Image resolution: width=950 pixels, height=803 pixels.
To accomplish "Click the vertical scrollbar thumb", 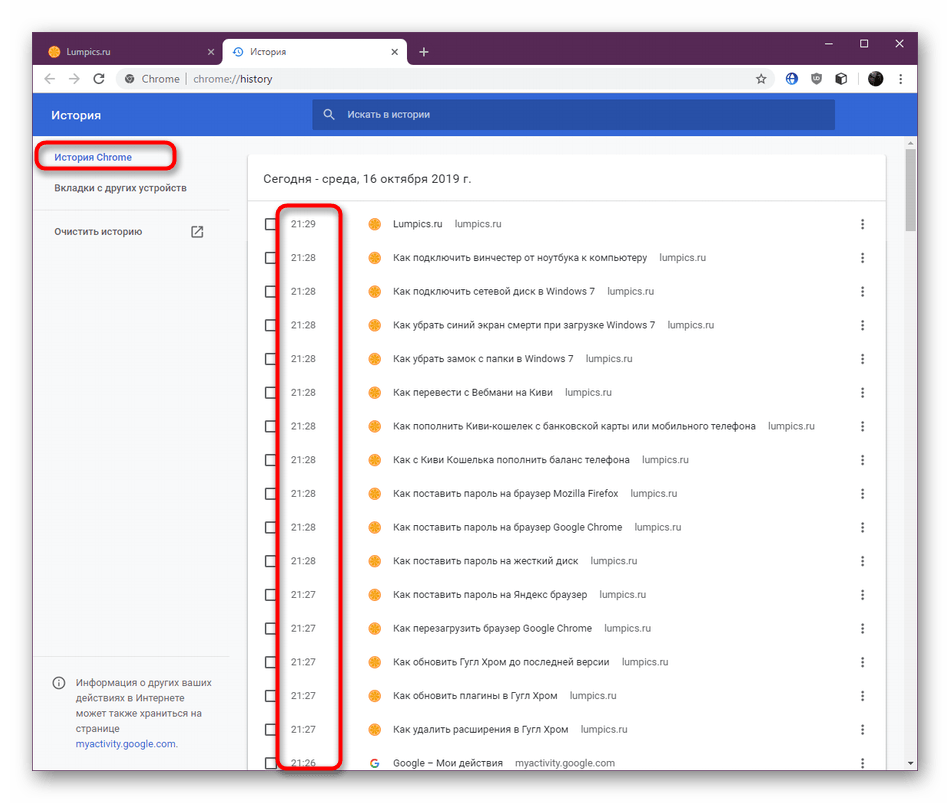I will coord(911,190).
